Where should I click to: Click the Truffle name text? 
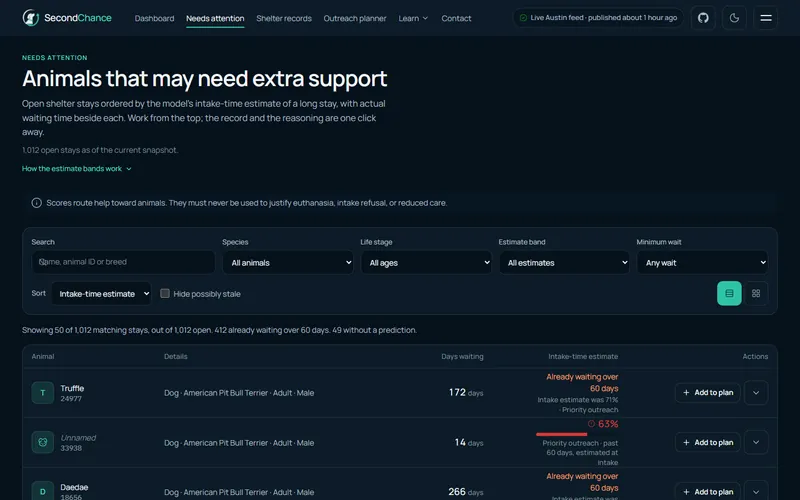pyautogui.click(x=72, y=388)
